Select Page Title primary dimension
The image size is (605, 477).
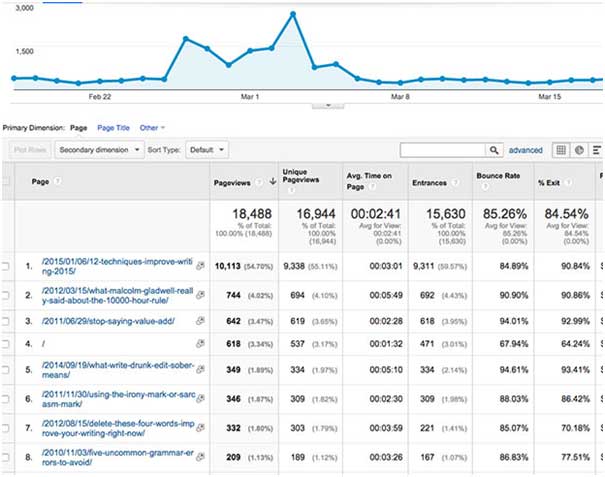[113, 128]
